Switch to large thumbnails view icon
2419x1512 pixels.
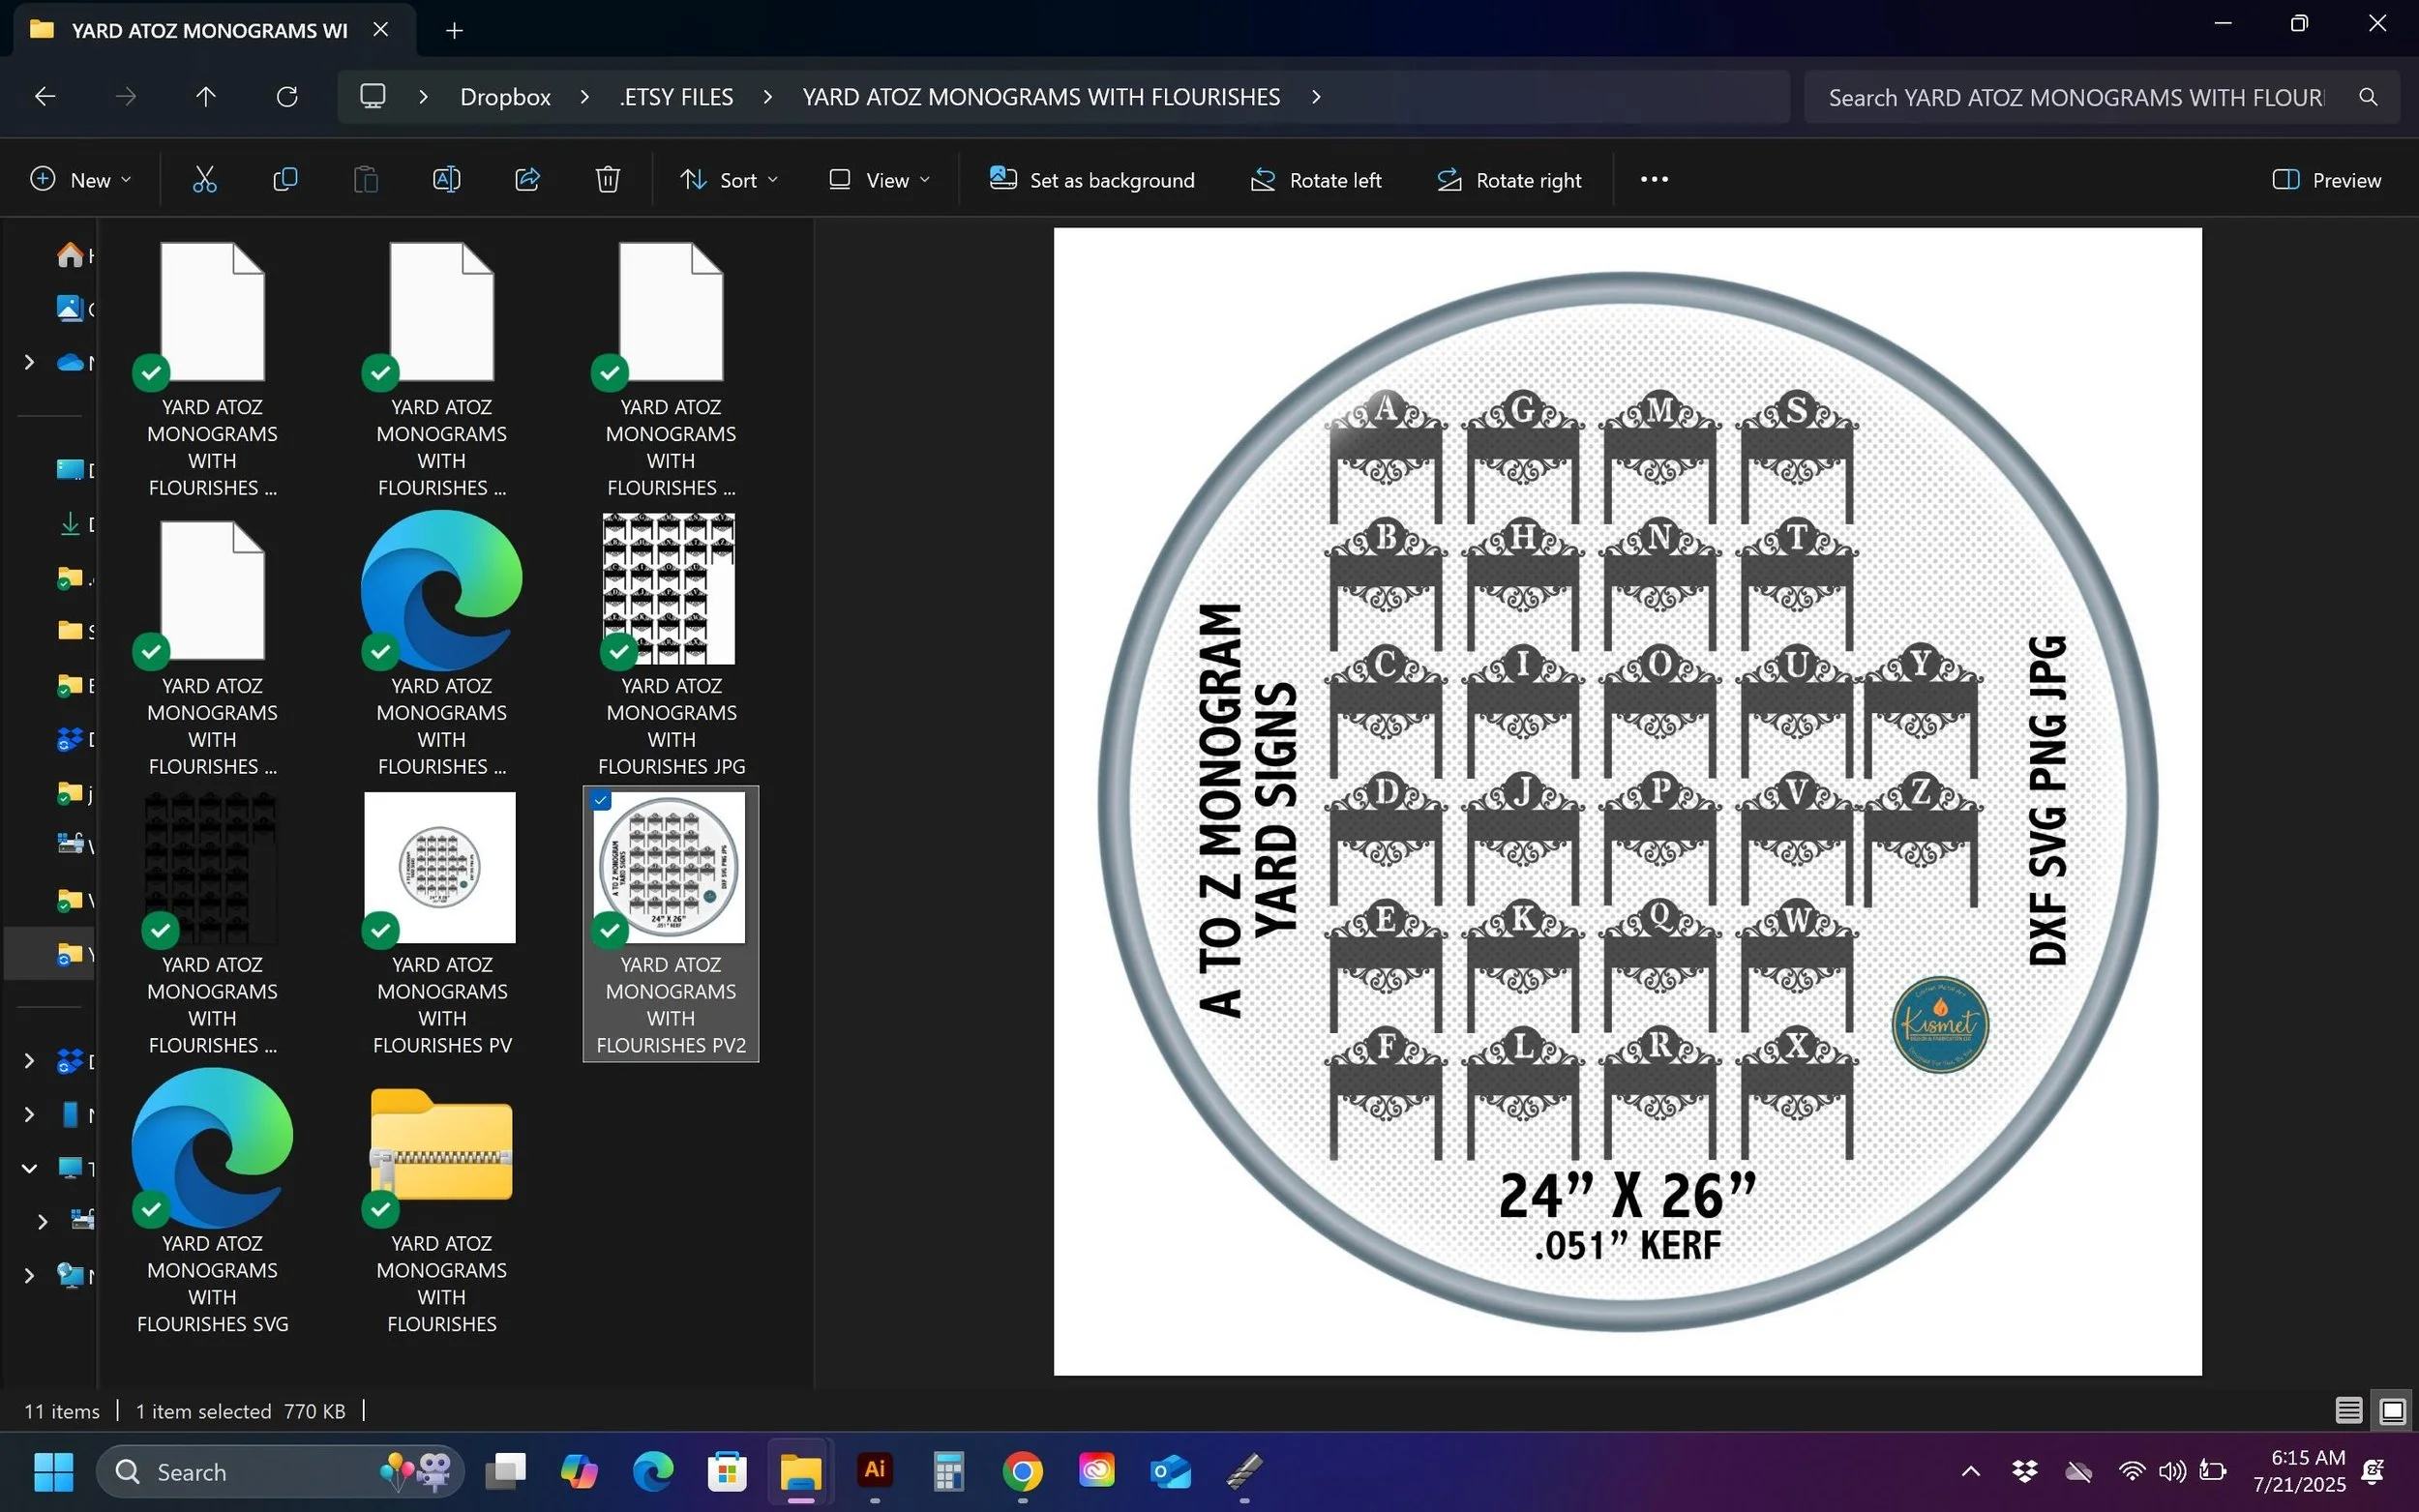pos(2392,1411)
